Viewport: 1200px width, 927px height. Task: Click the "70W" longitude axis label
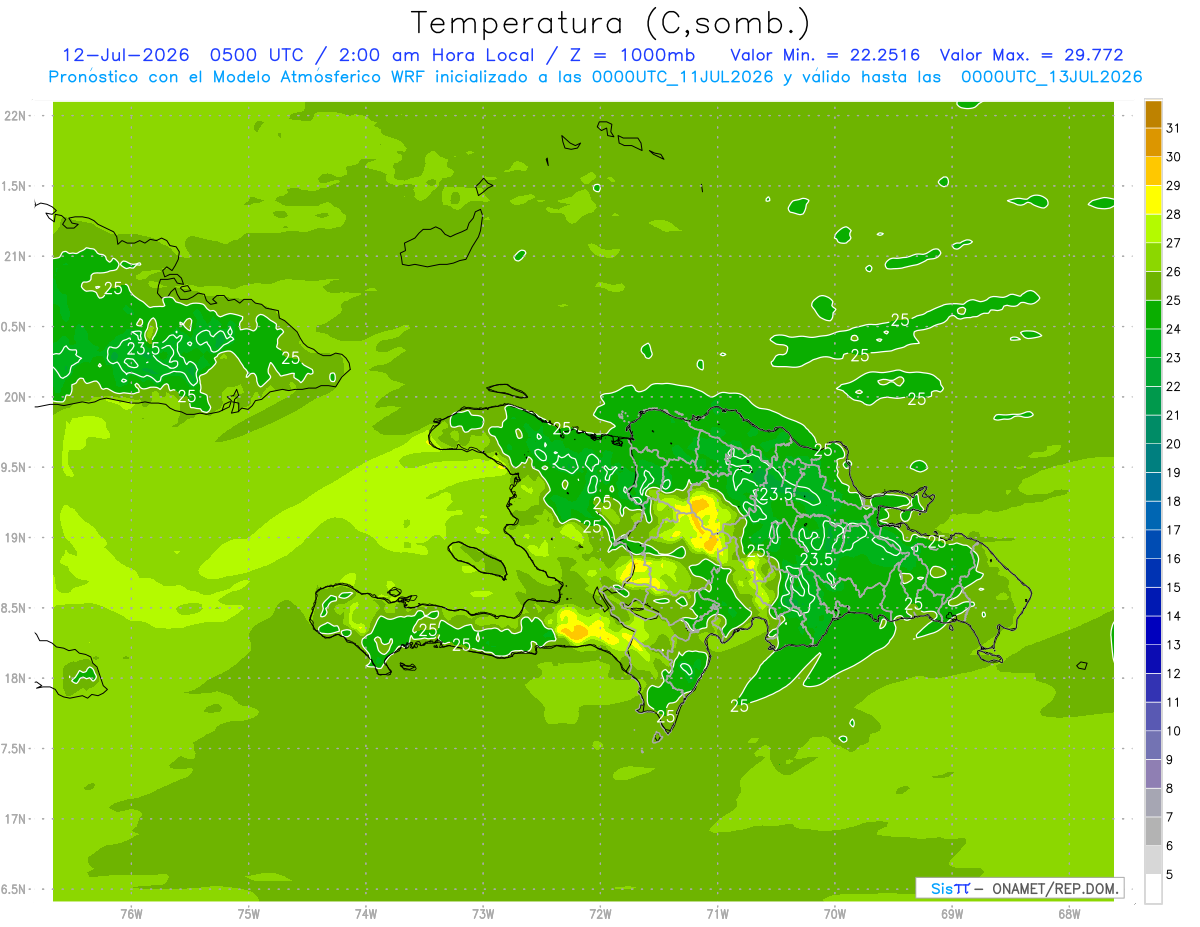[835, 914]
